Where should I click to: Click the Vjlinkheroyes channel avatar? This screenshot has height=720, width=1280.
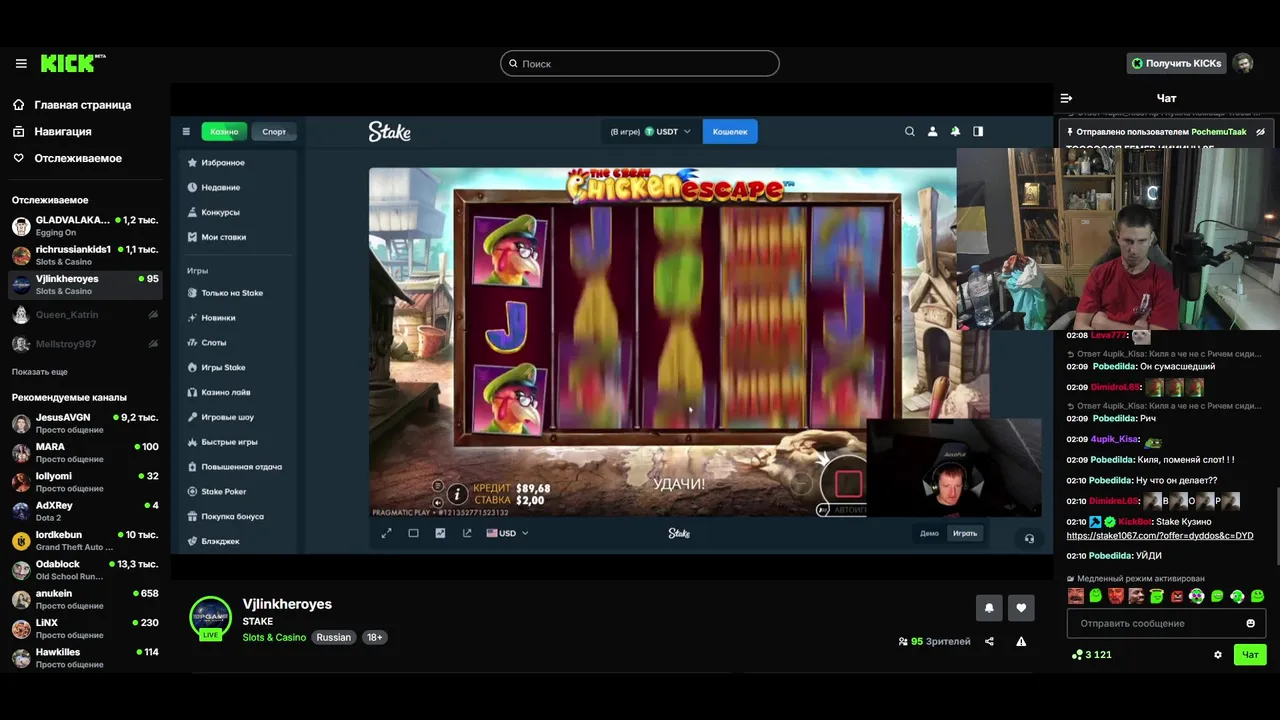tap(211, 617)
